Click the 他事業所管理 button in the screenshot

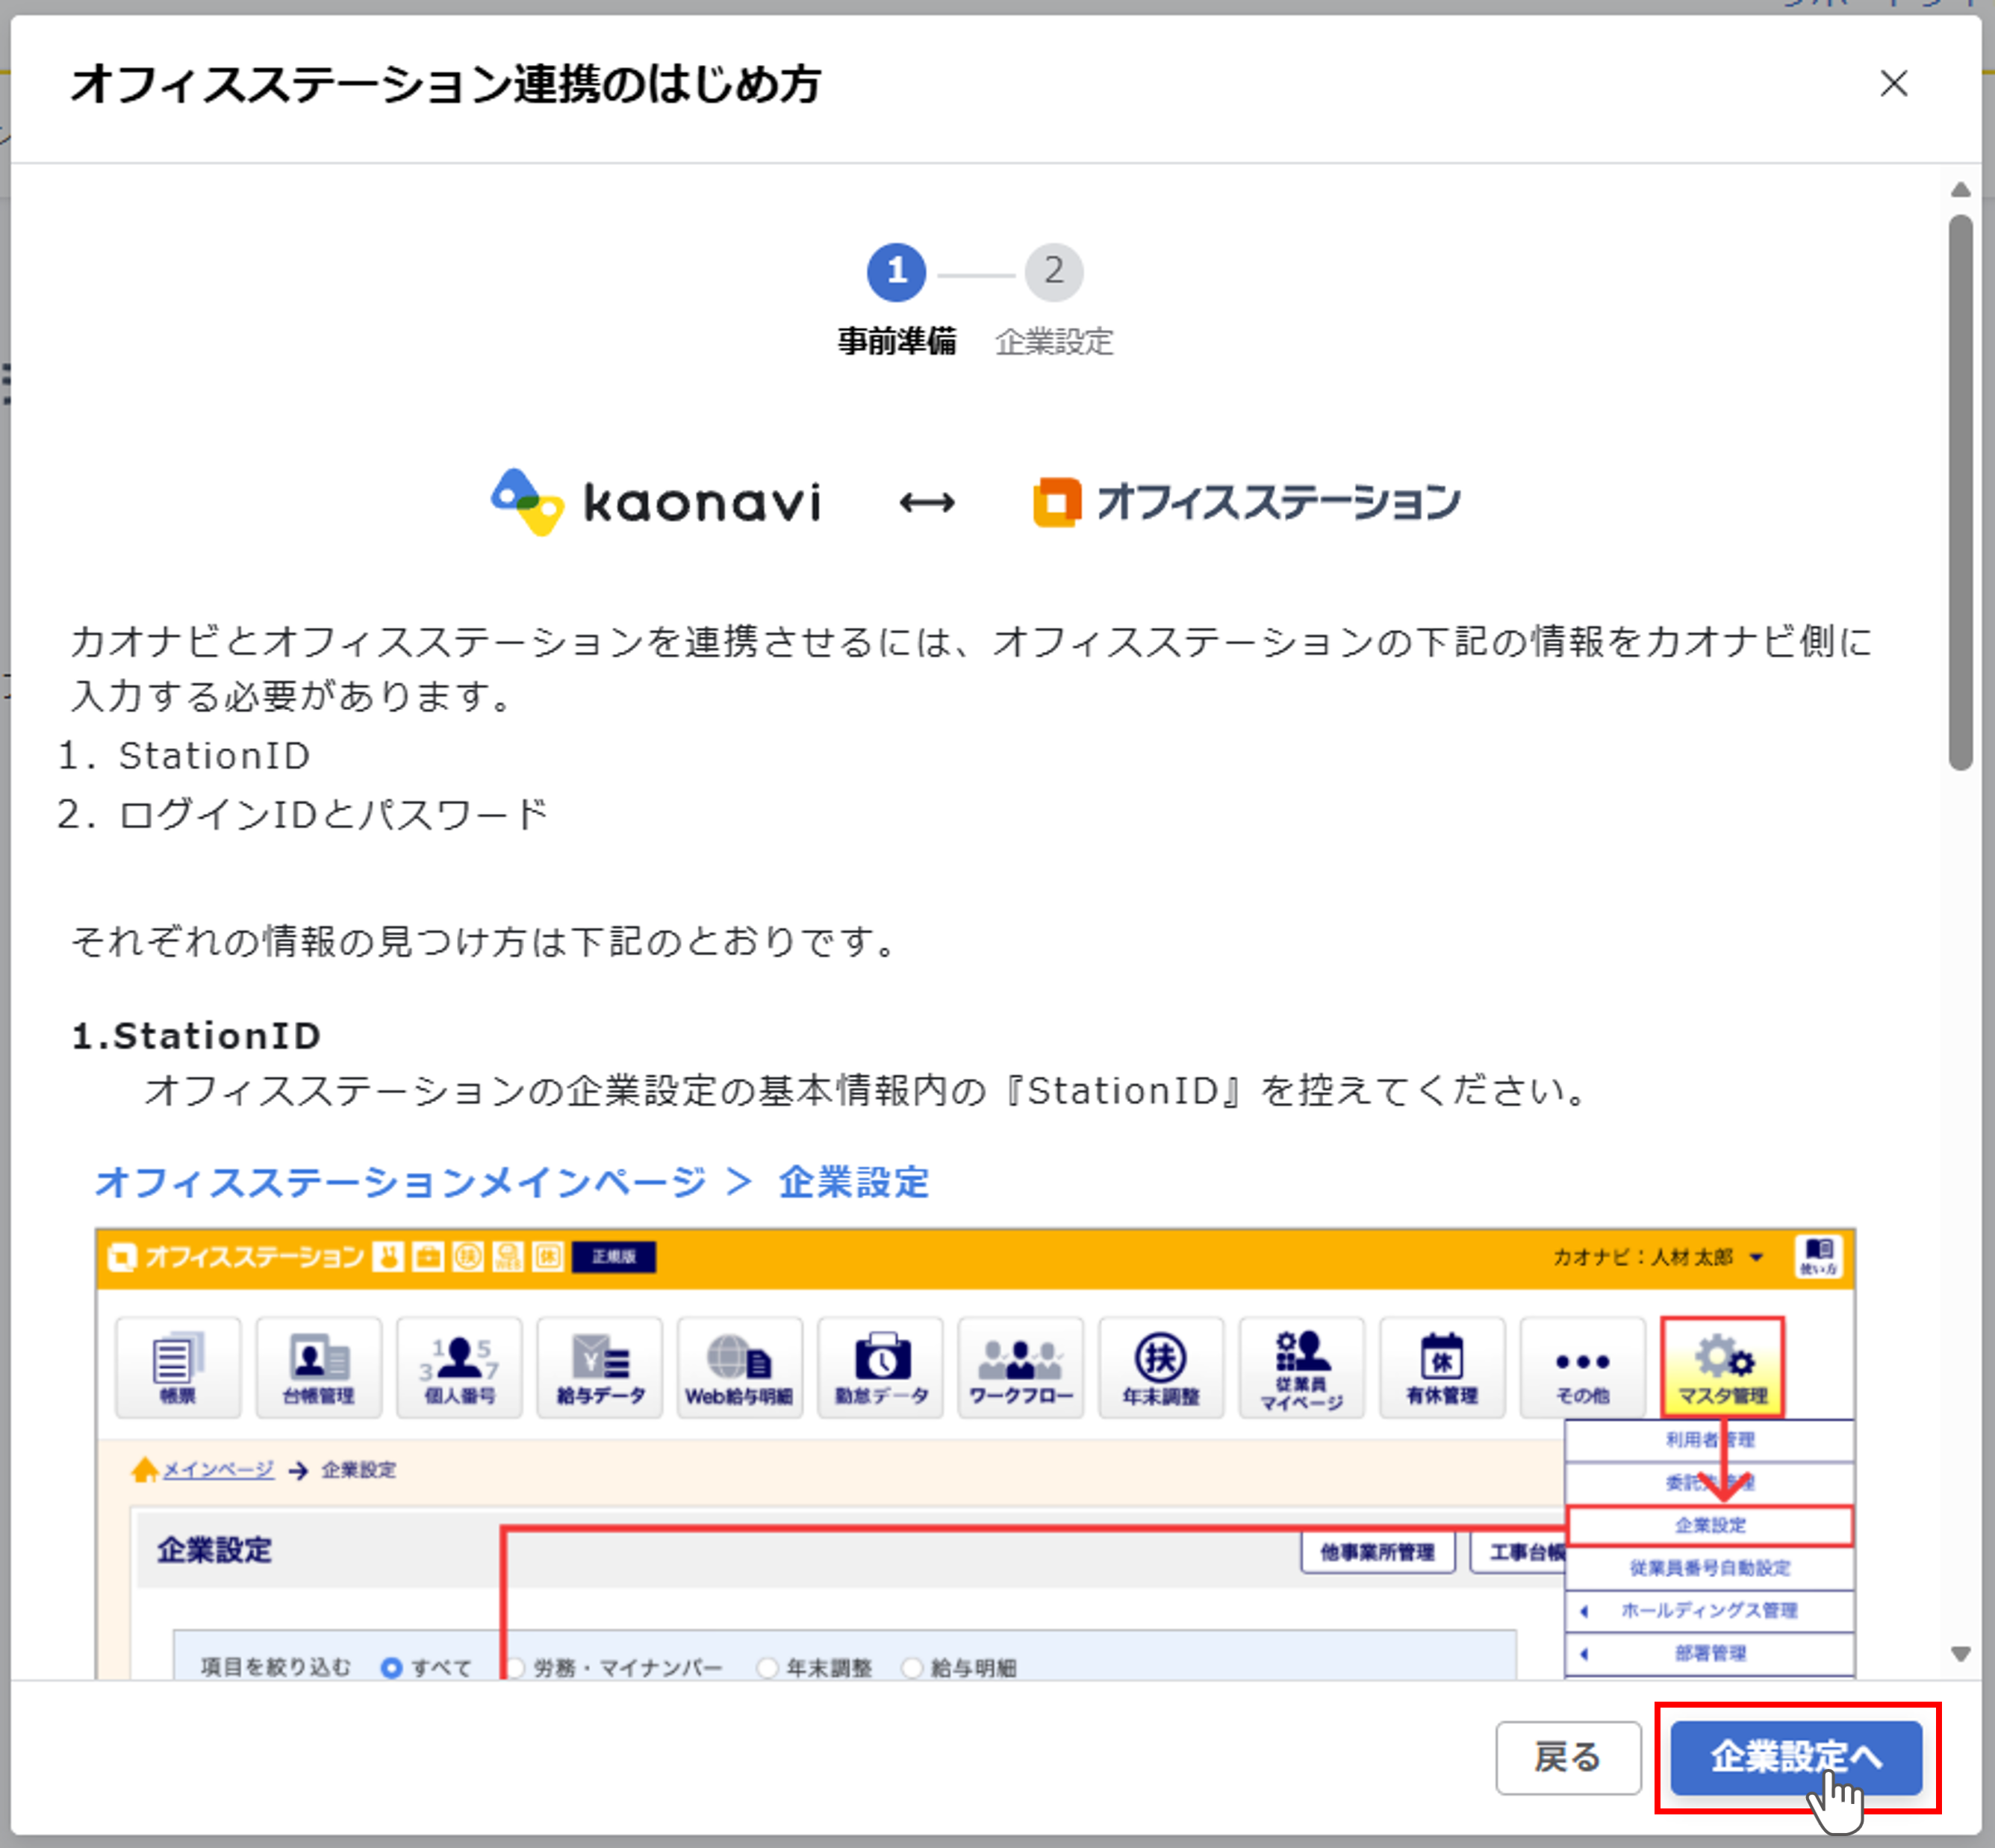click(1377, 1552)
